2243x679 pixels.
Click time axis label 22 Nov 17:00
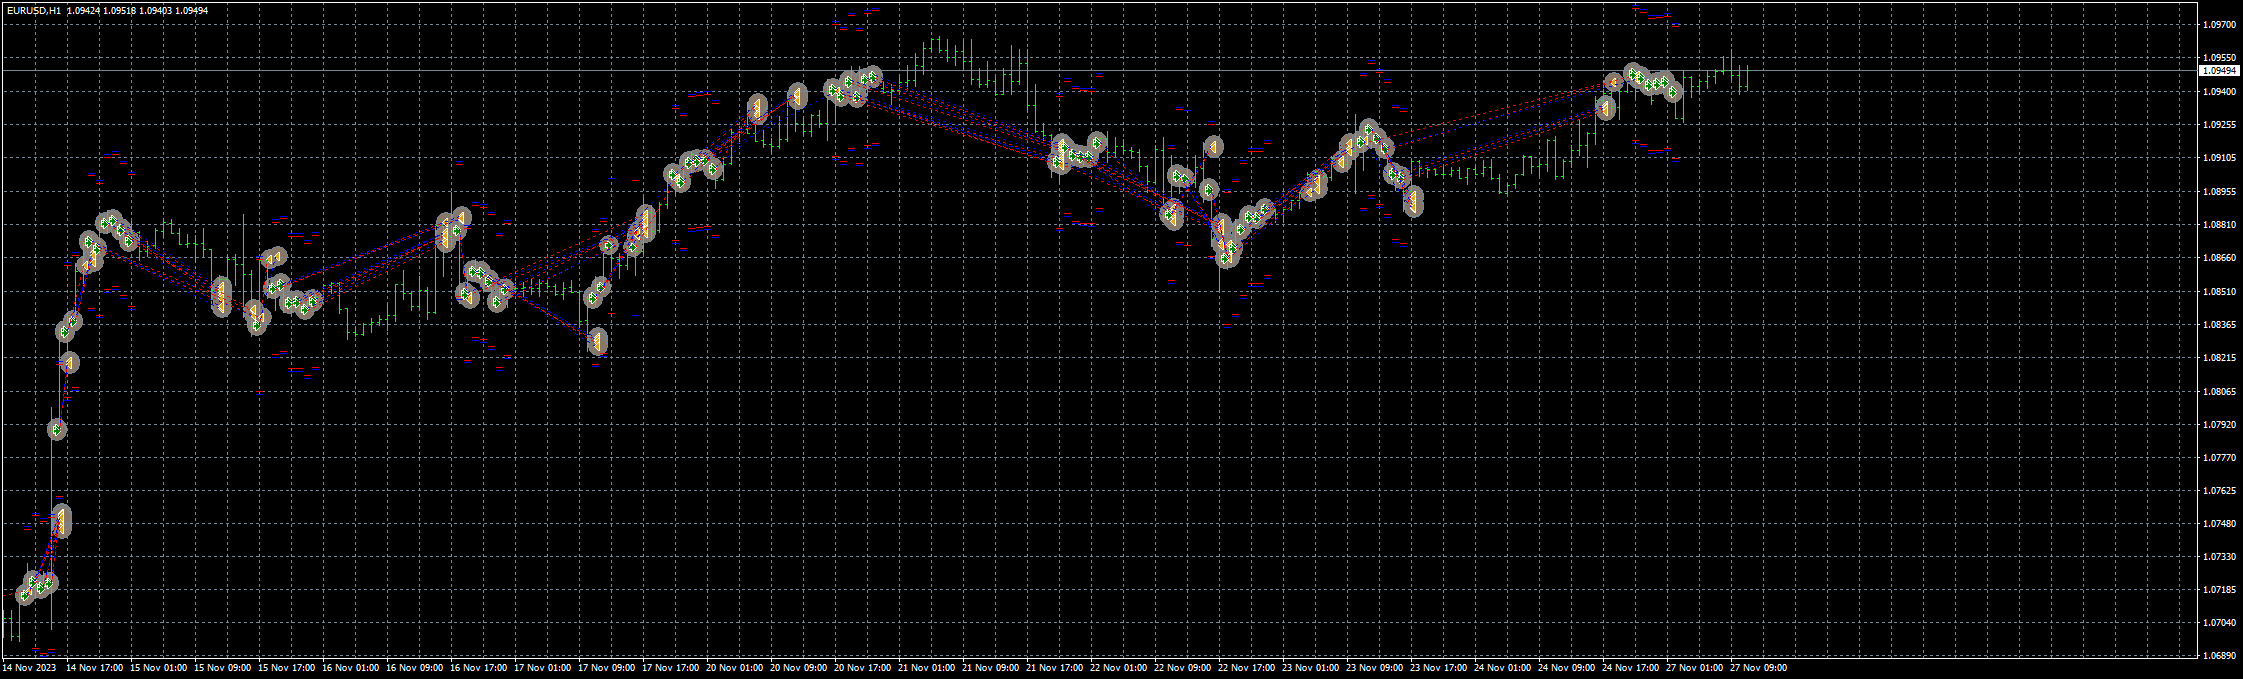[x=1246, y=667]
